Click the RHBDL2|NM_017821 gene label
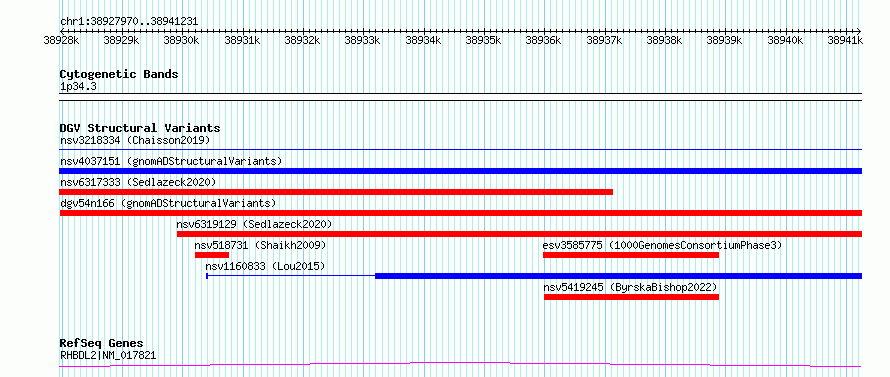Screen dimensions: 890x377 pos(108,356)
